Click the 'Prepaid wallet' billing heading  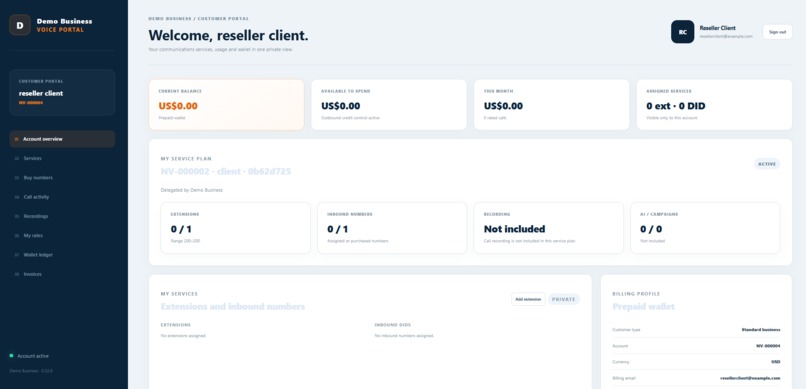click(x=644, y=307)
